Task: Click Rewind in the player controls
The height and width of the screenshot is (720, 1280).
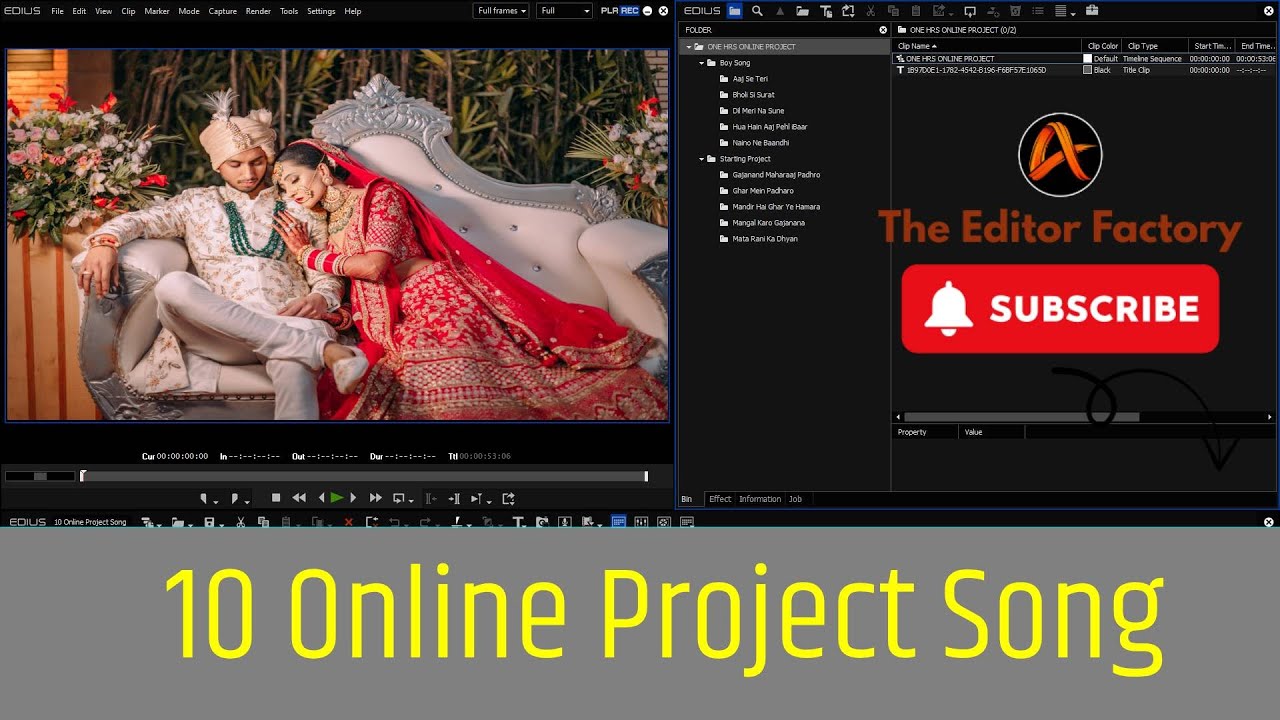Action: (x=299, y=498)
